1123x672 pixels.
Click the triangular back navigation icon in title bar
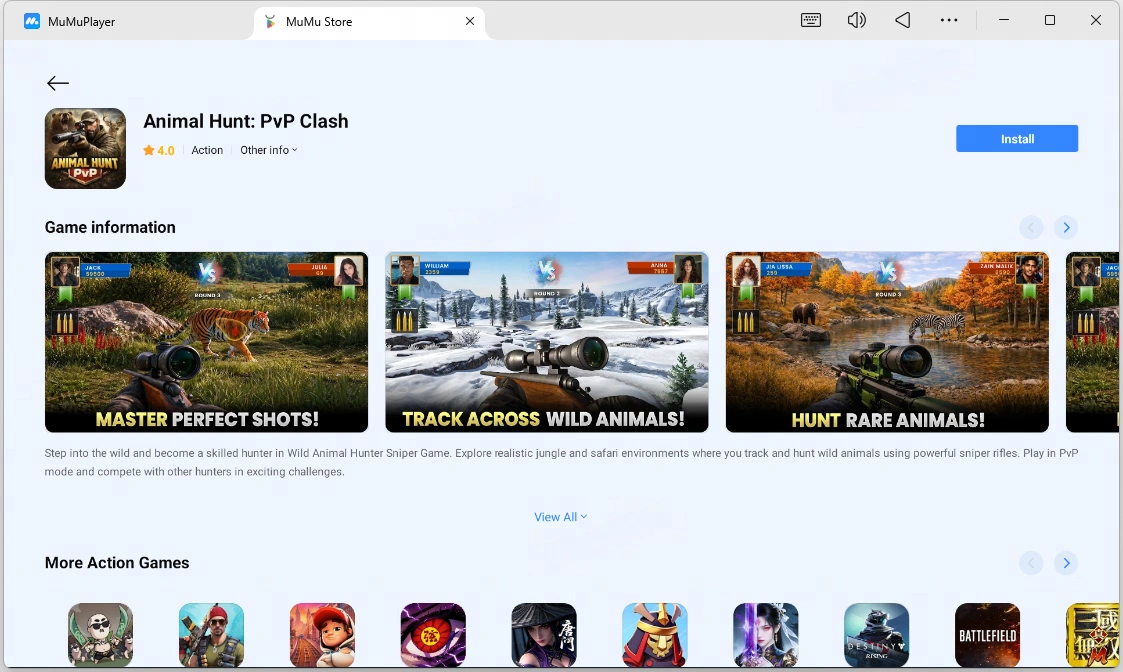coord(902,20)
